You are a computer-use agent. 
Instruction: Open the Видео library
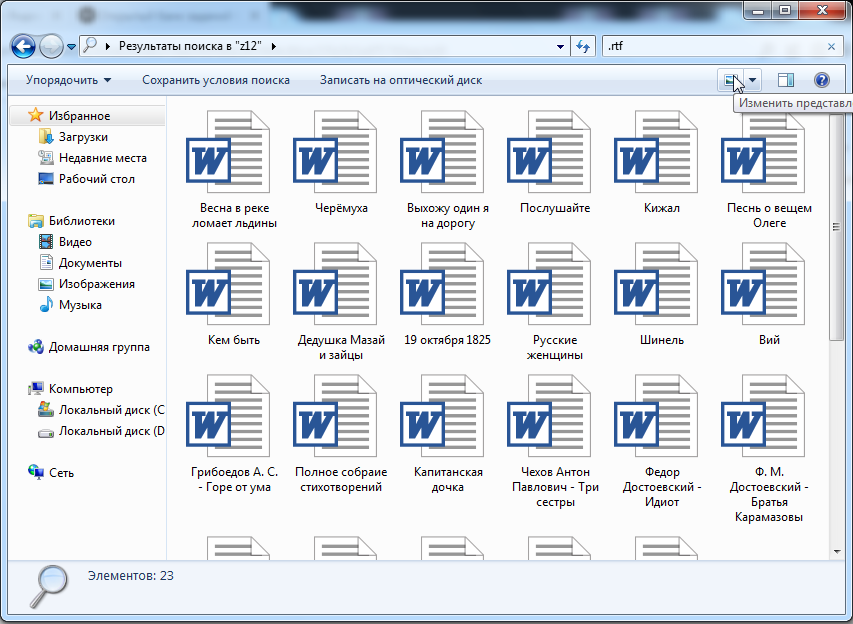click(65, 242)
